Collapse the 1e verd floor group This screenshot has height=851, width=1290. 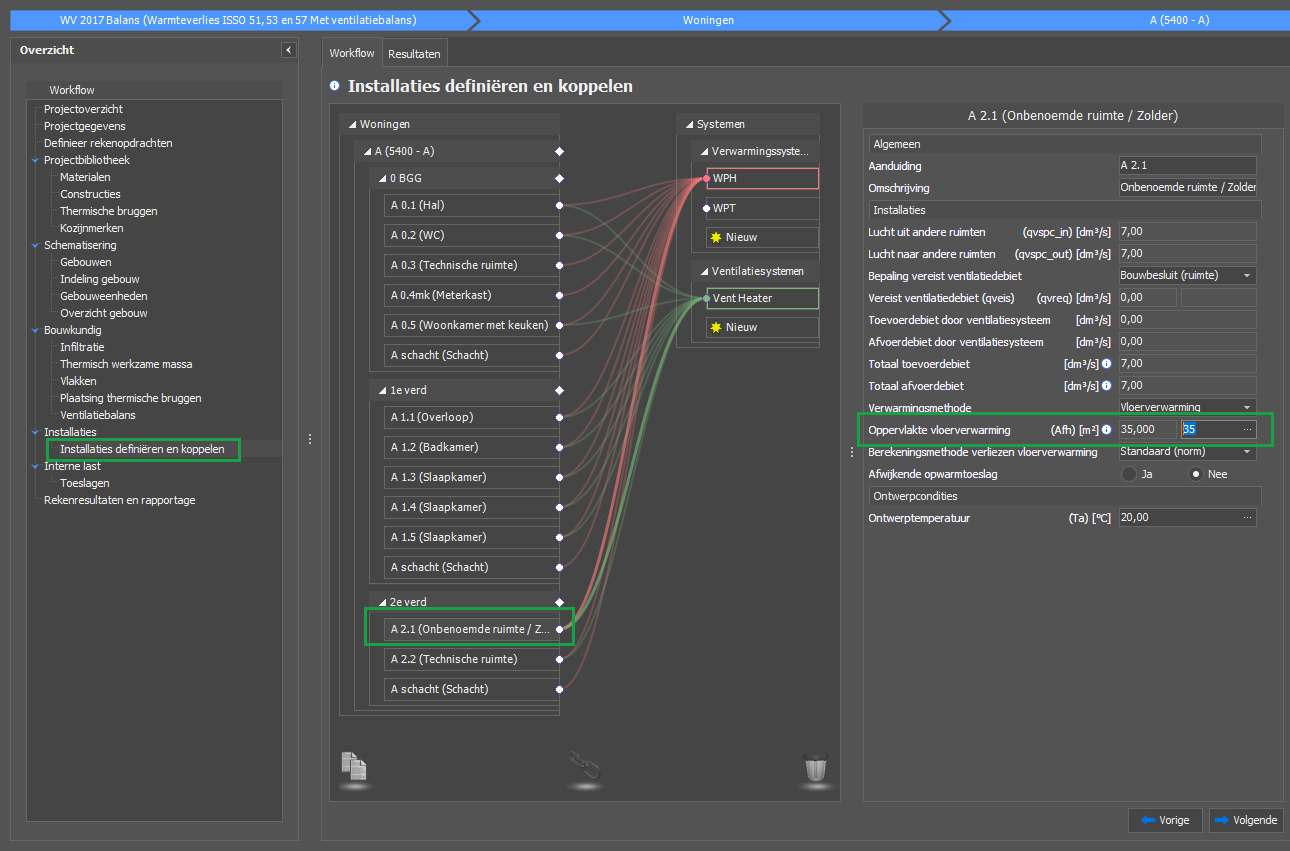click(x=381, y=390)
